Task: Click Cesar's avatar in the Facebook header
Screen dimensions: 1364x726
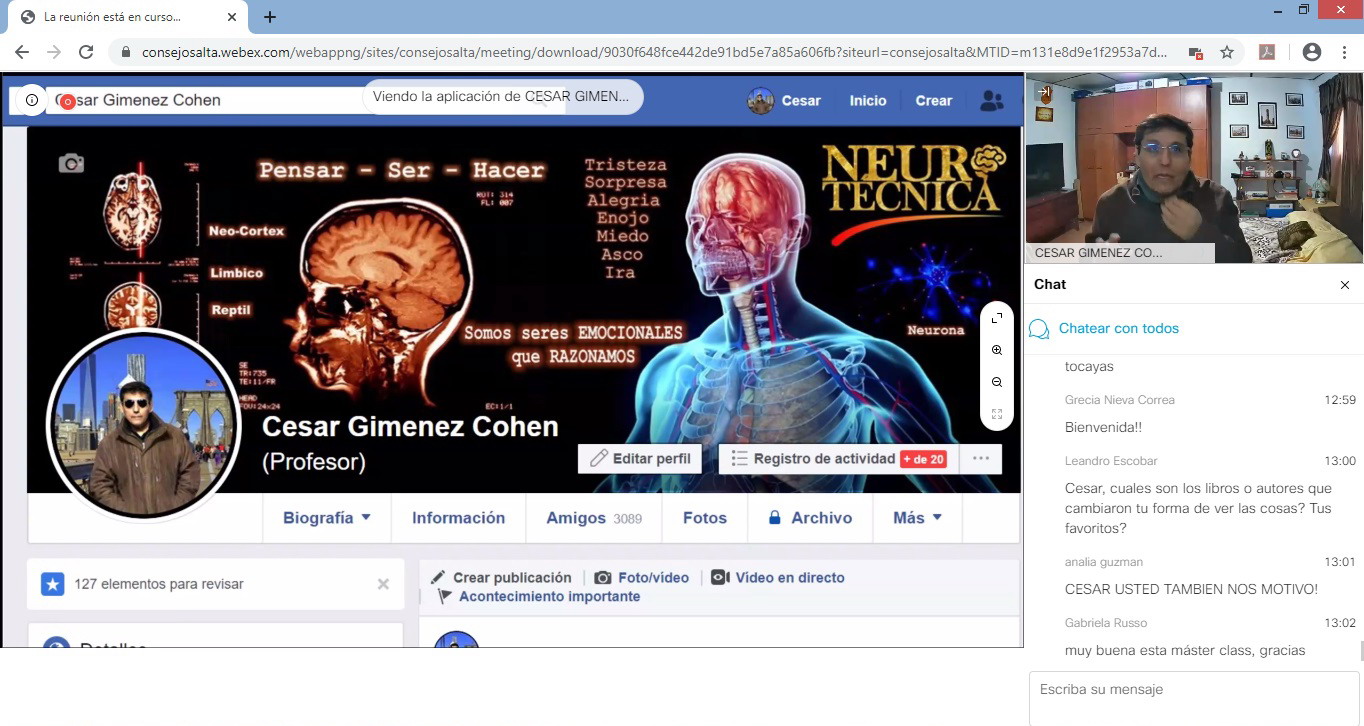Action: [760, 100]
